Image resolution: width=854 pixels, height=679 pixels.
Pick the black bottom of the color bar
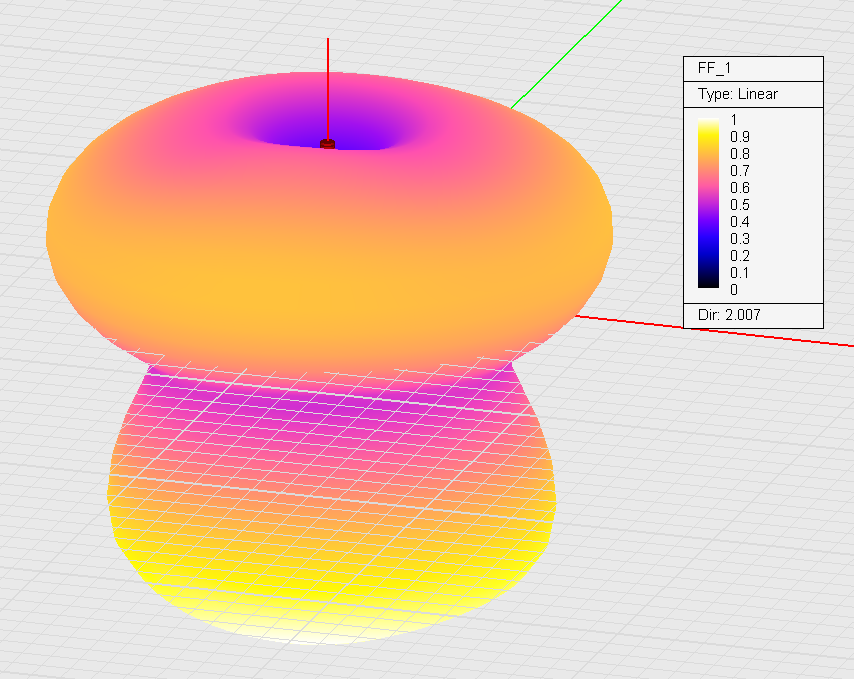708,285
